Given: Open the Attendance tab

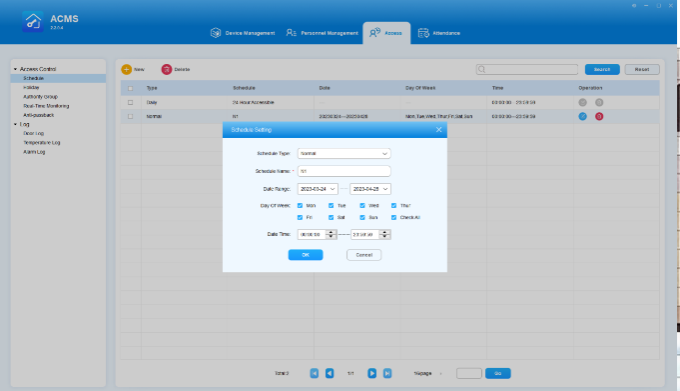Looking at the screenshot, I should click(x=439, y=33).
